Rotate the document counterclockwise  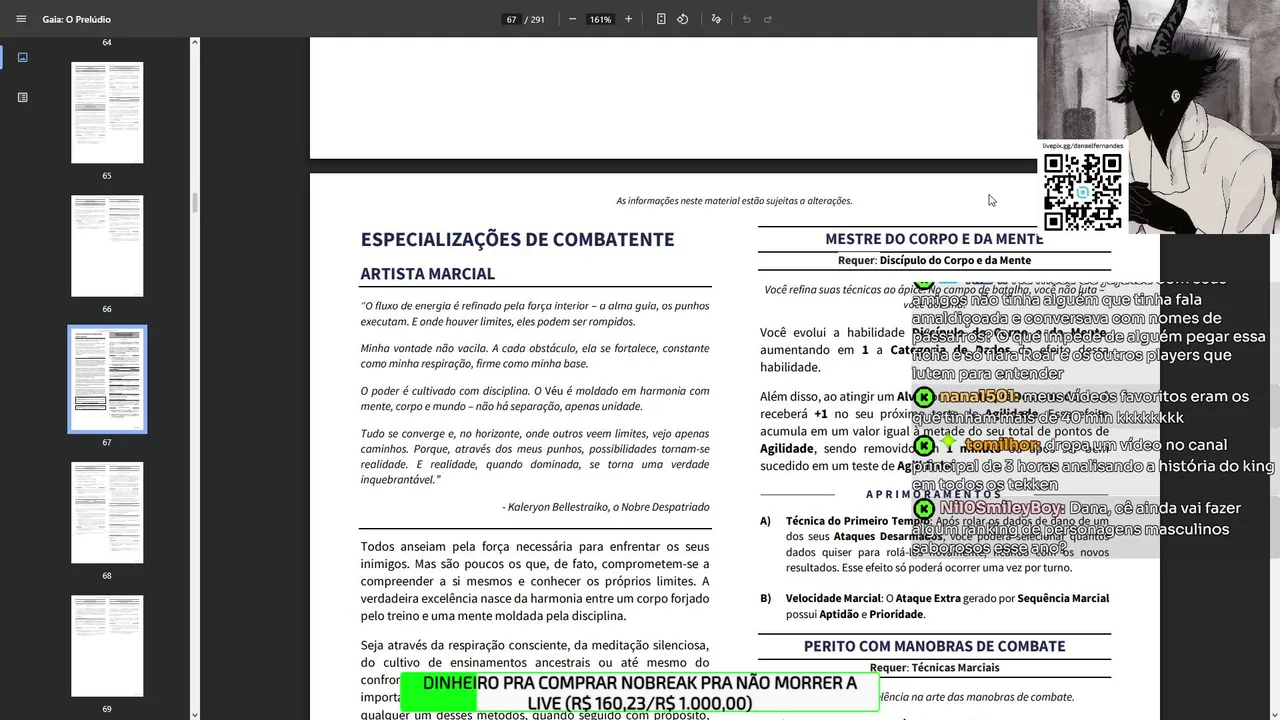(683, 19)
